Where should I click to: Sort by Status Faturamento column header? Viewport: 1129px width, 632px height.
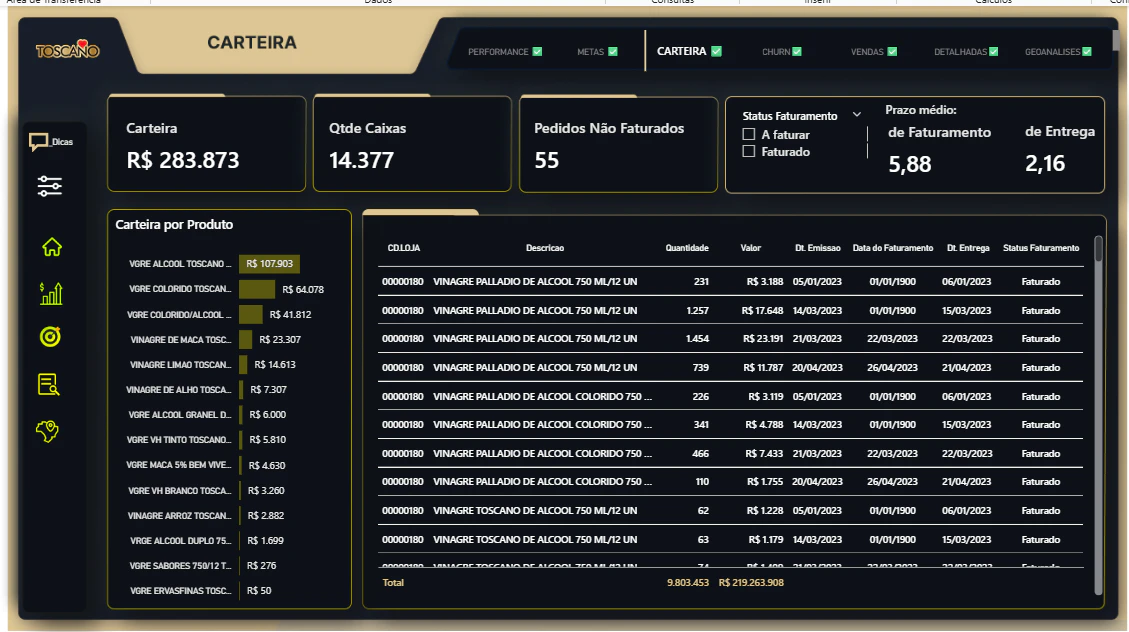tap(1041, 248)
